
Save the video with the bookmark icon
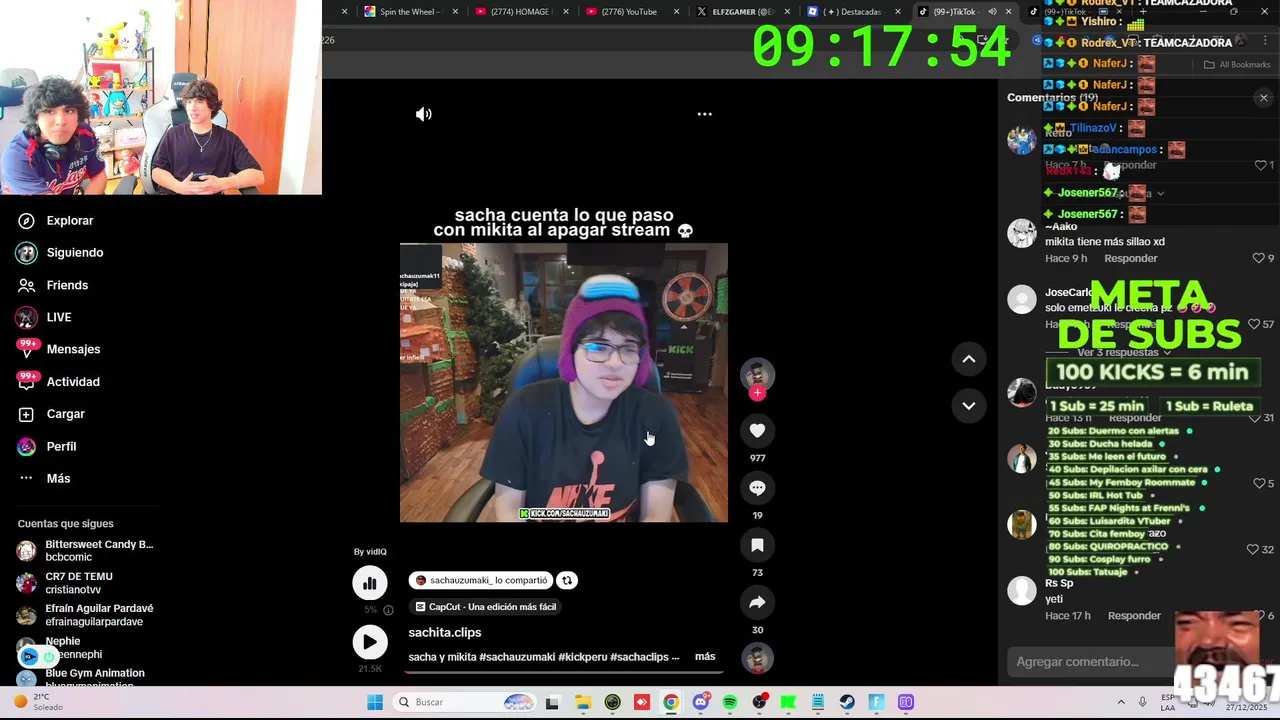click(757, 545)
